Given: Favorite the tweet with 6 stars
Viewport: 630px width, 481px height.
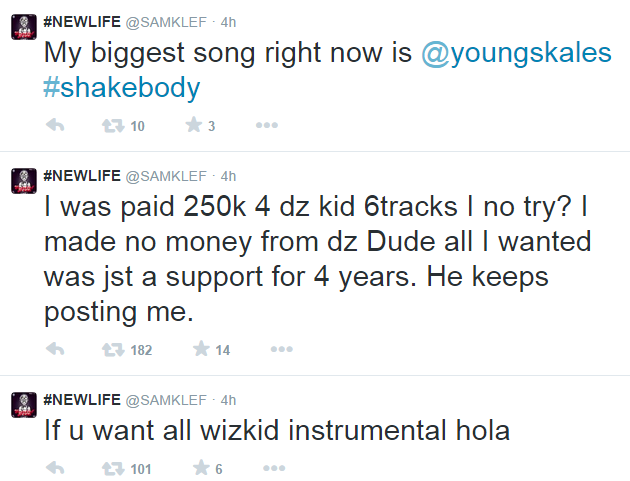Looking at the screenshot, I should pyautogui.click(x=200, y=468).
